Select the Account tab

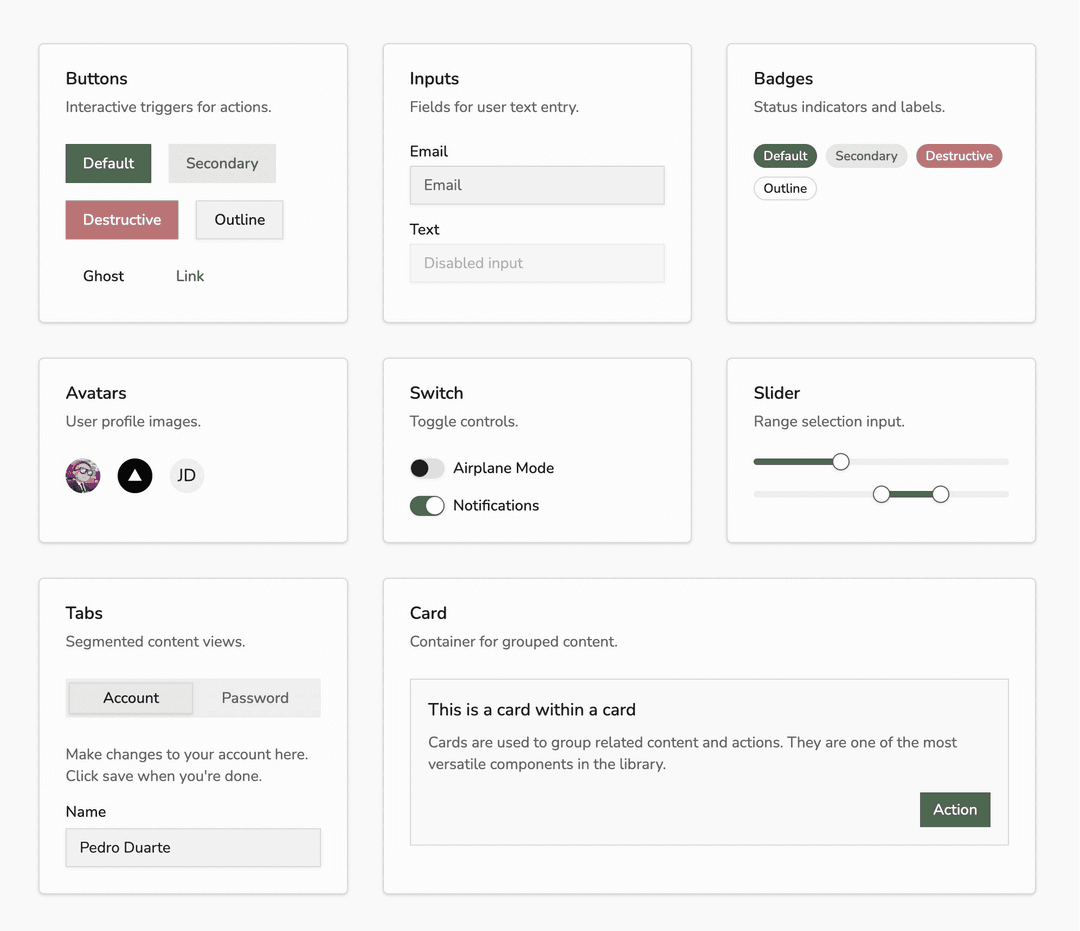click(x=130, y=697)
